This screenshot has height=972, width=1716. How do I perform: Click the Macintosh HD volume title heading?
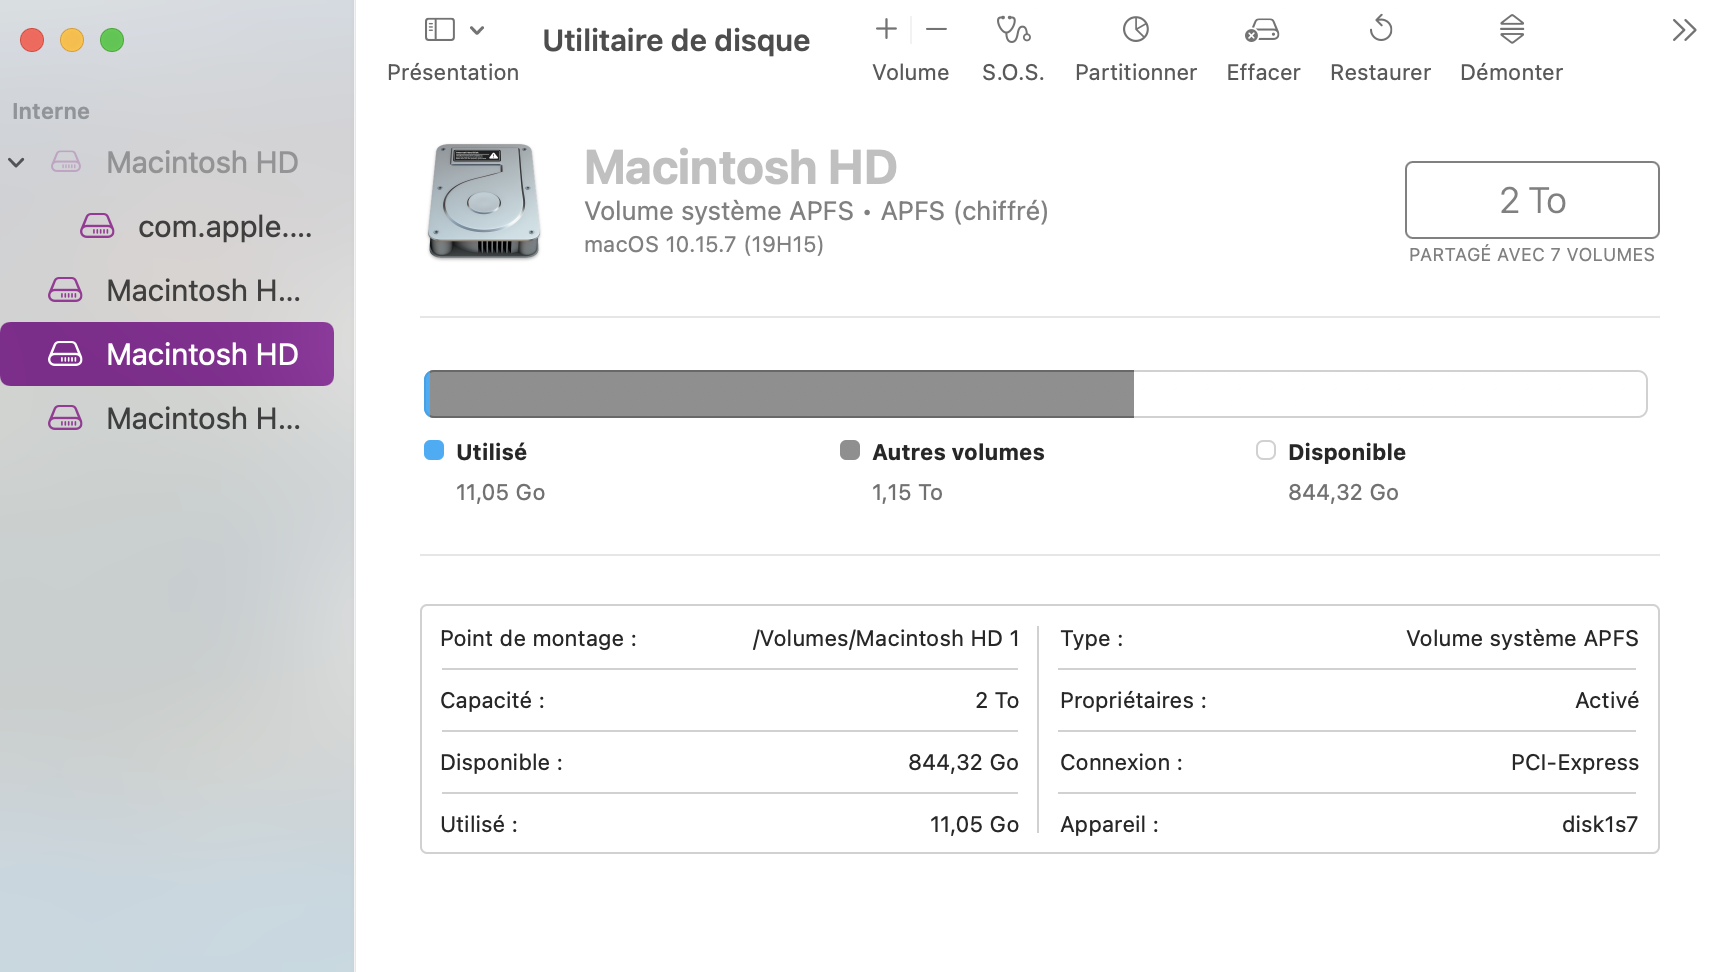click(741, 167)
